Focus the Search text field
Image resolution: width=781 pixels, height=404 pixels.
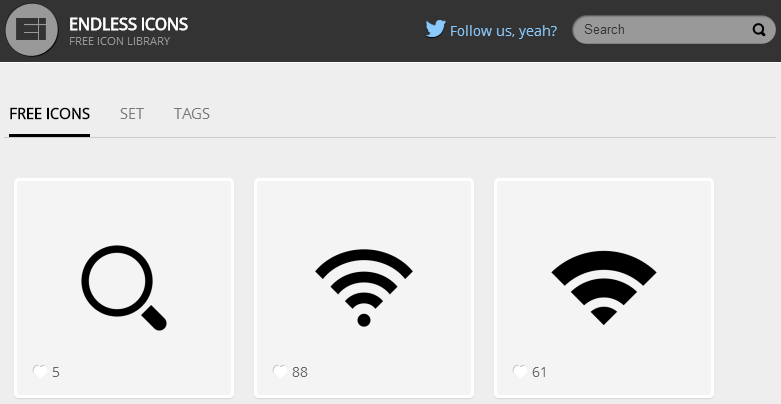(x=663, y=30)
